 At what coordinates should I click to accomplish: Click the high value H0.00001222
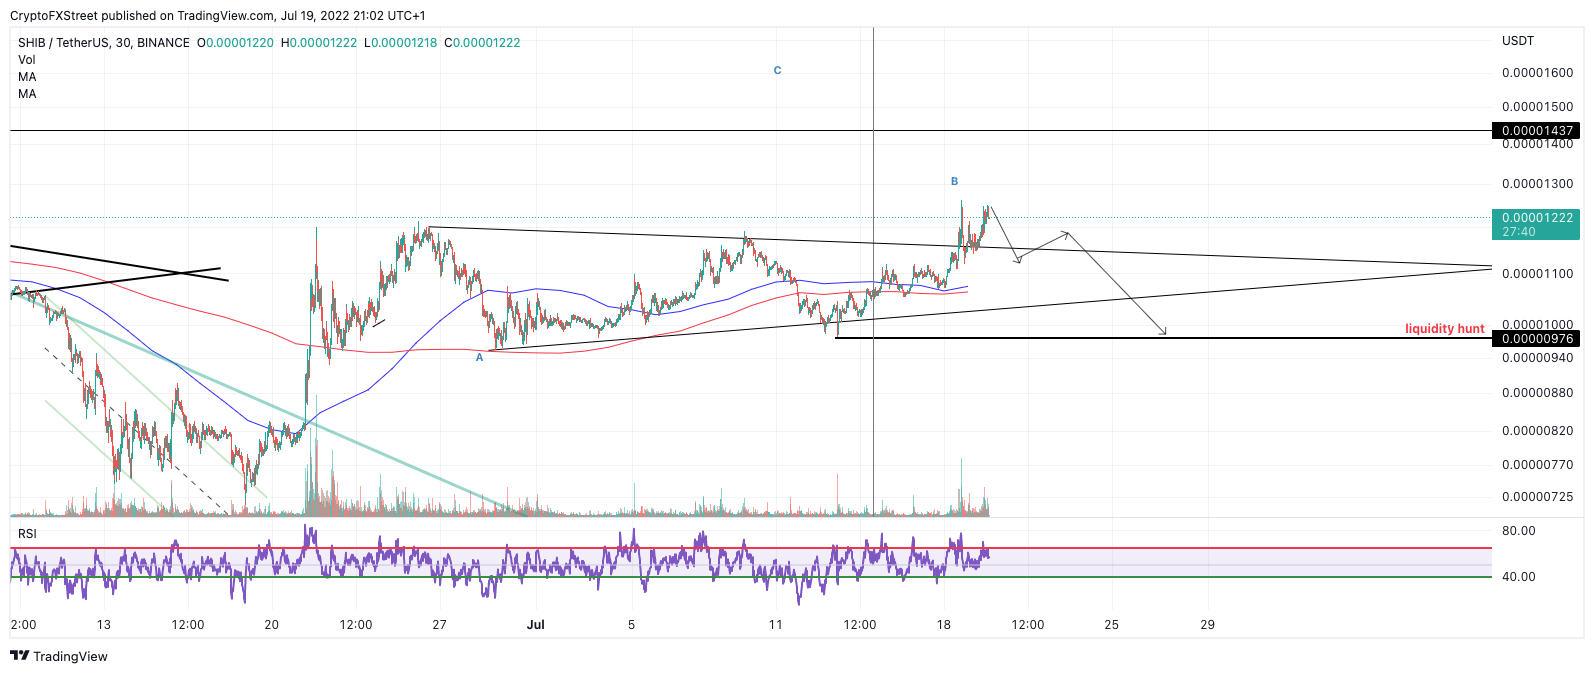tap(319, 42)
